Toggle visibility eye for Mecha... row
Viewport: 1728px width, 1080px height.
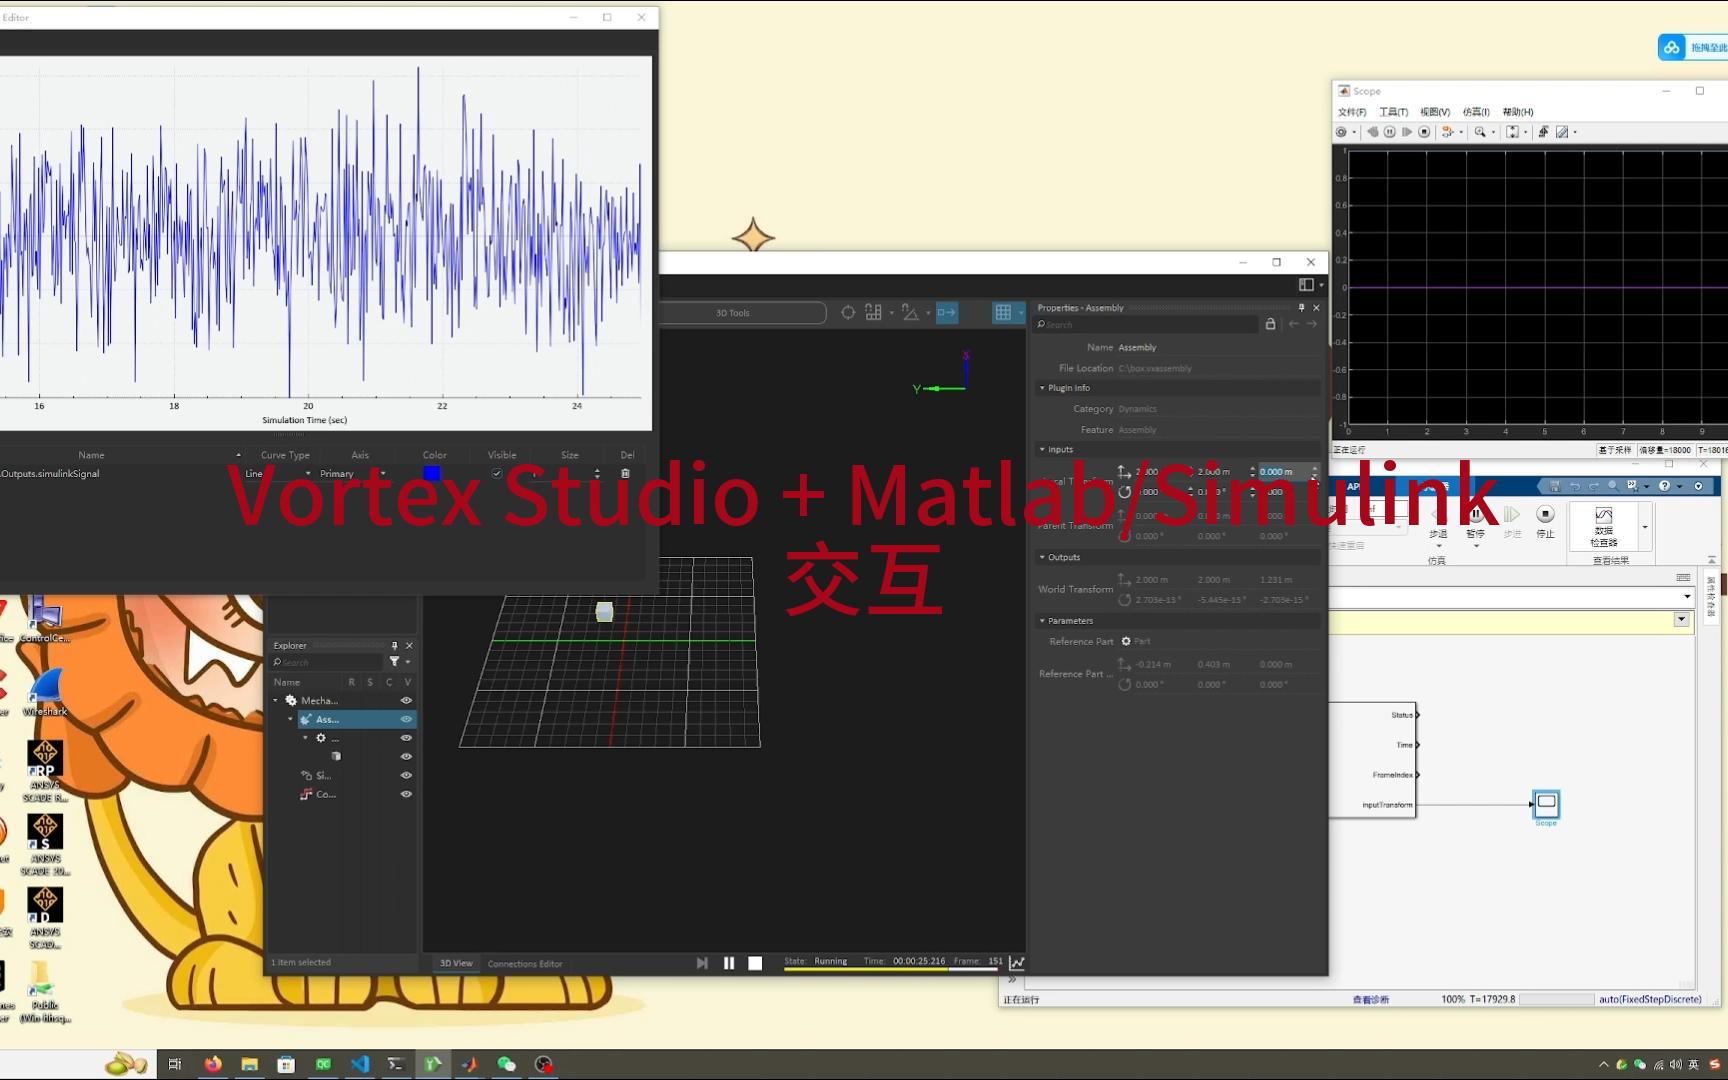(x=406, y=701)
